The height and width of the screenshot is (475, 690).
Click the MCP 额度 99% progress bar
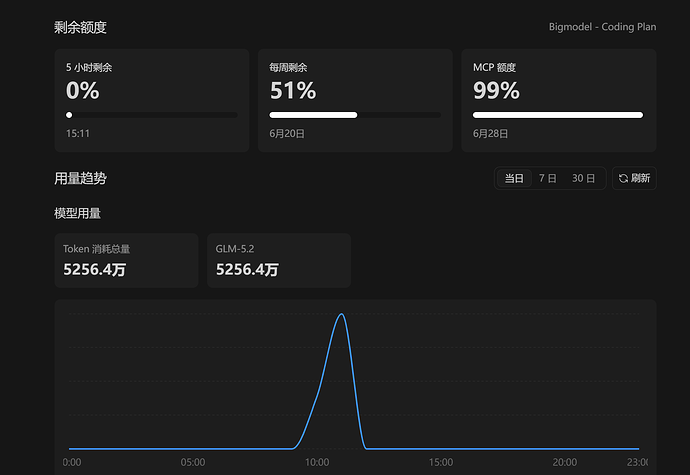point(558,115)
